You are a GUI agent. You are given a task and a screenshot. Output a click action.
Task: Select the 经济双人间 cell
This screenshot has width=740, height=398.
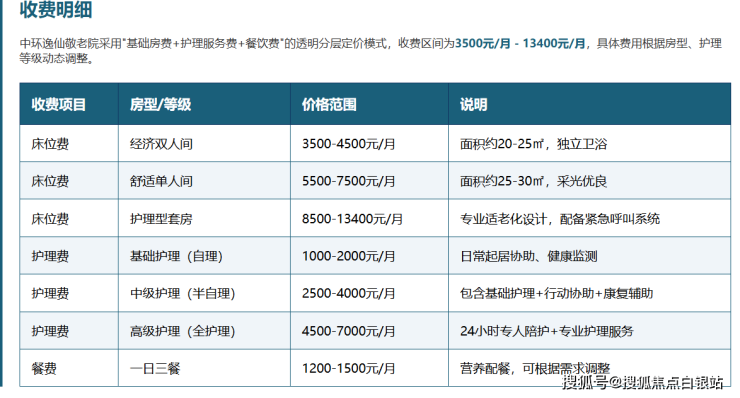204,144
